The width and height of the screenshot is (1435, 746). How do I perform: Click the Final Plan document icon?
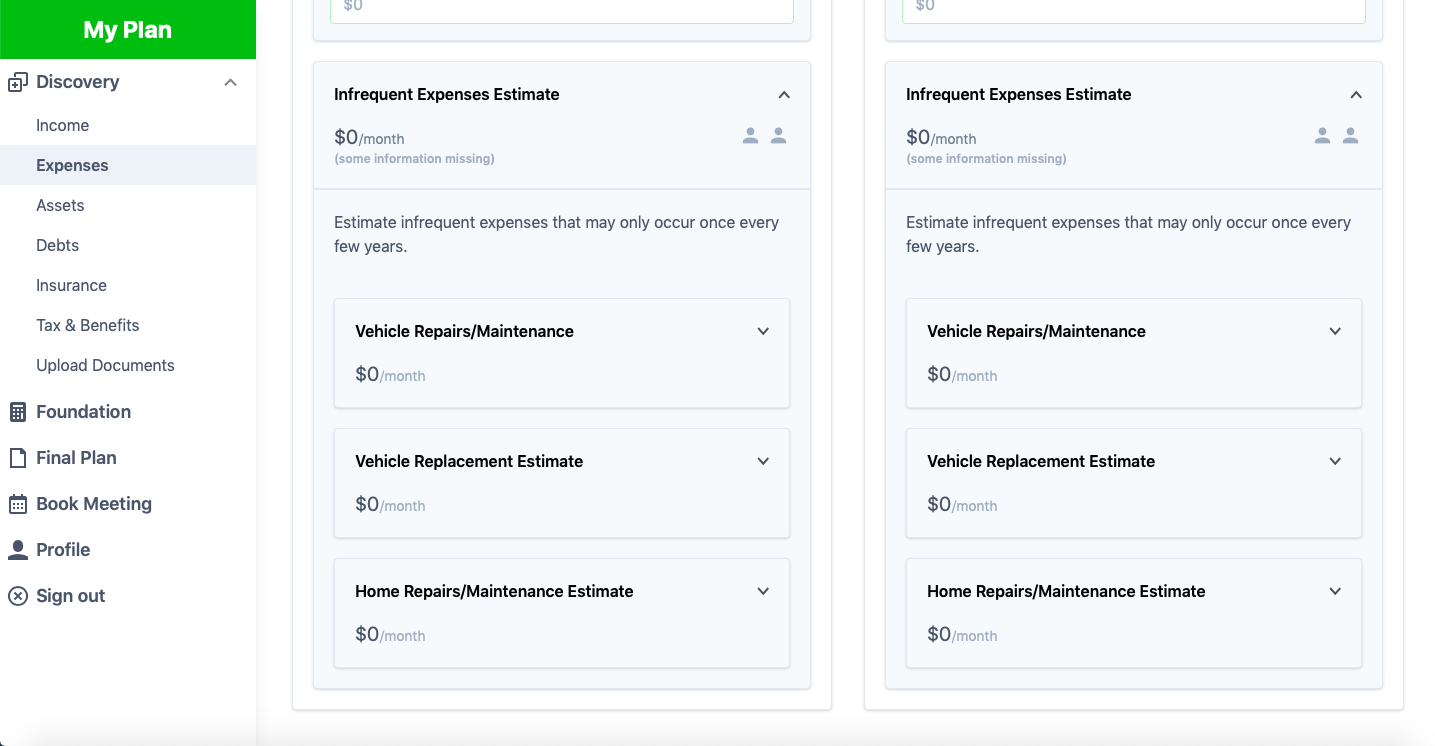pyautogui.click(x=17, y=457)
